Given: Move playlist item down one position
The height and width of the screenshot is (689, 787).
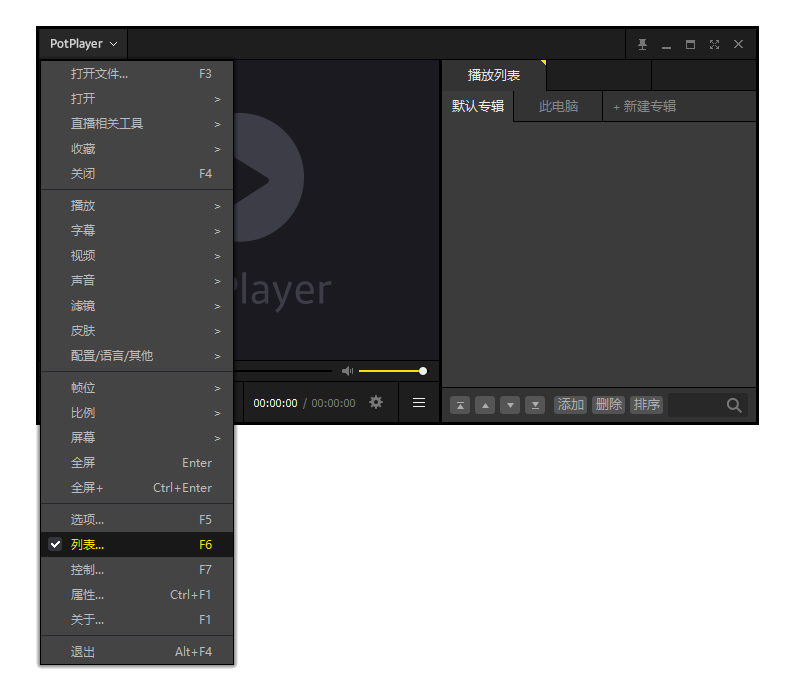Looking at the screenshot, I should (510, 405).
